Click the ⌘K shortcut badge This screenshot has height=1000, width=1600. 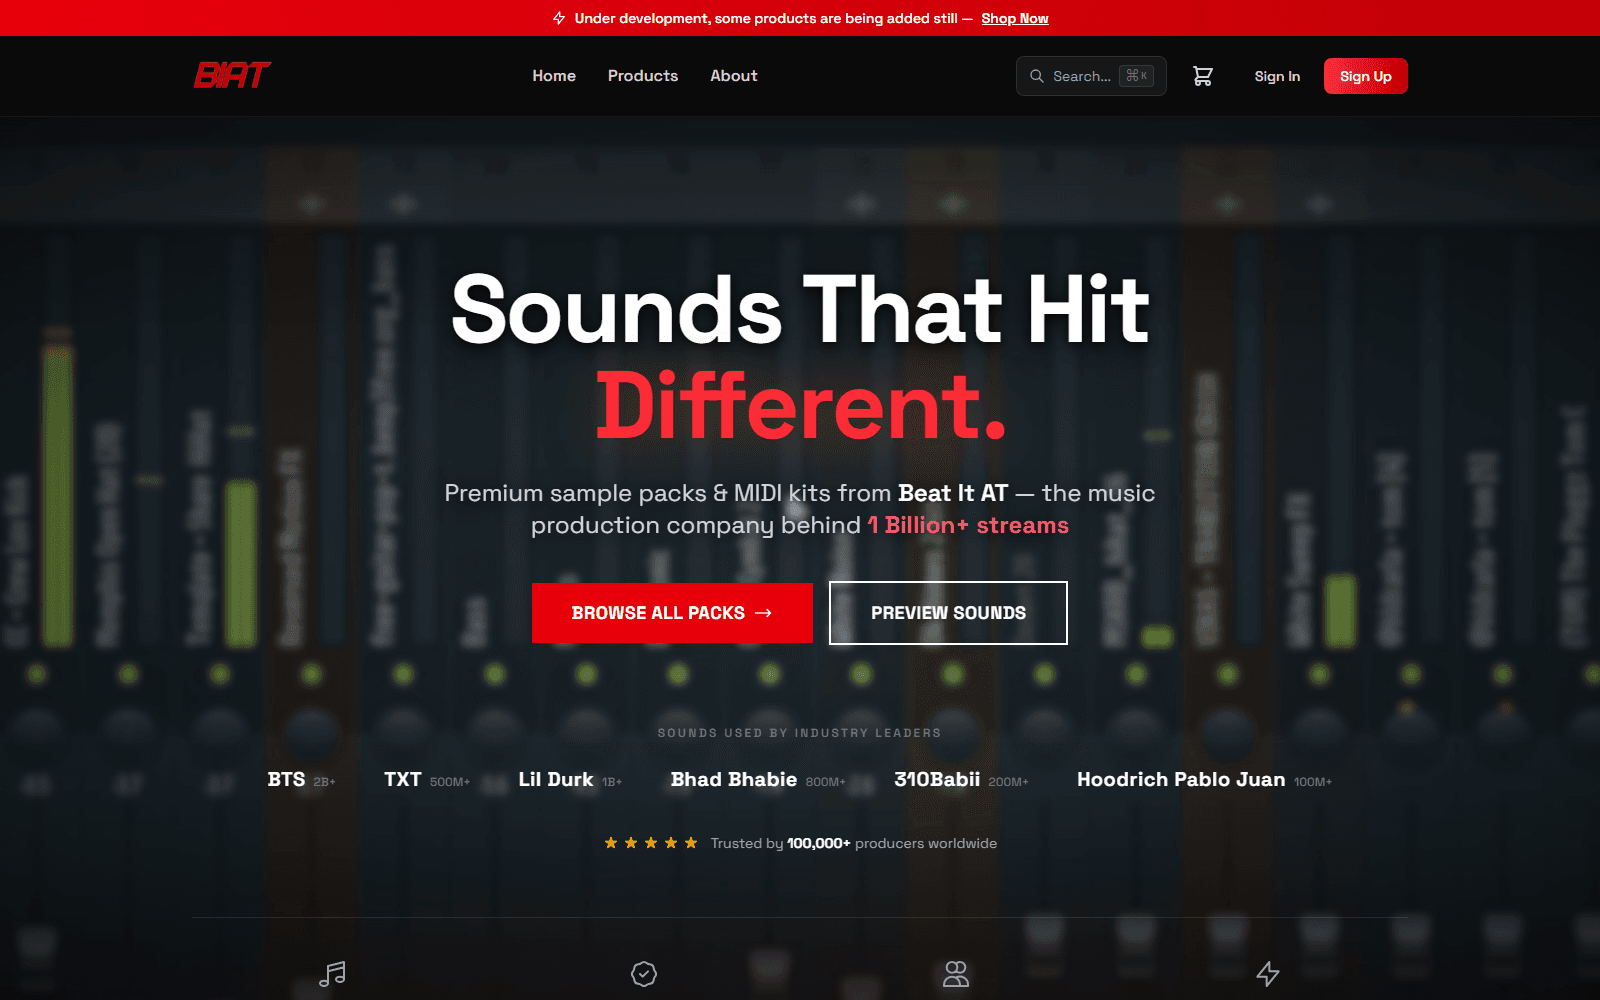(1137, 76)
